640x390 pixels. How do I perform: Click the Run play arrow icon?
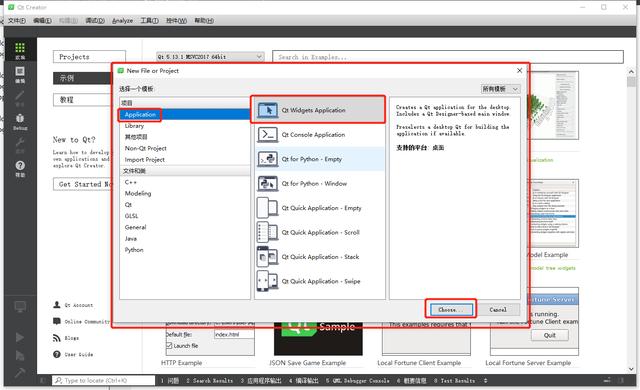[19, 337]
